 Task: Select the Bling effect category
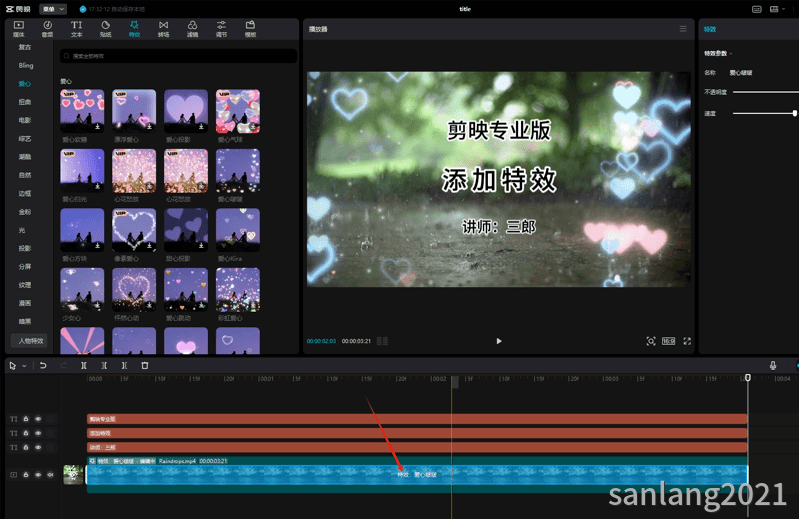pos(25,65)
